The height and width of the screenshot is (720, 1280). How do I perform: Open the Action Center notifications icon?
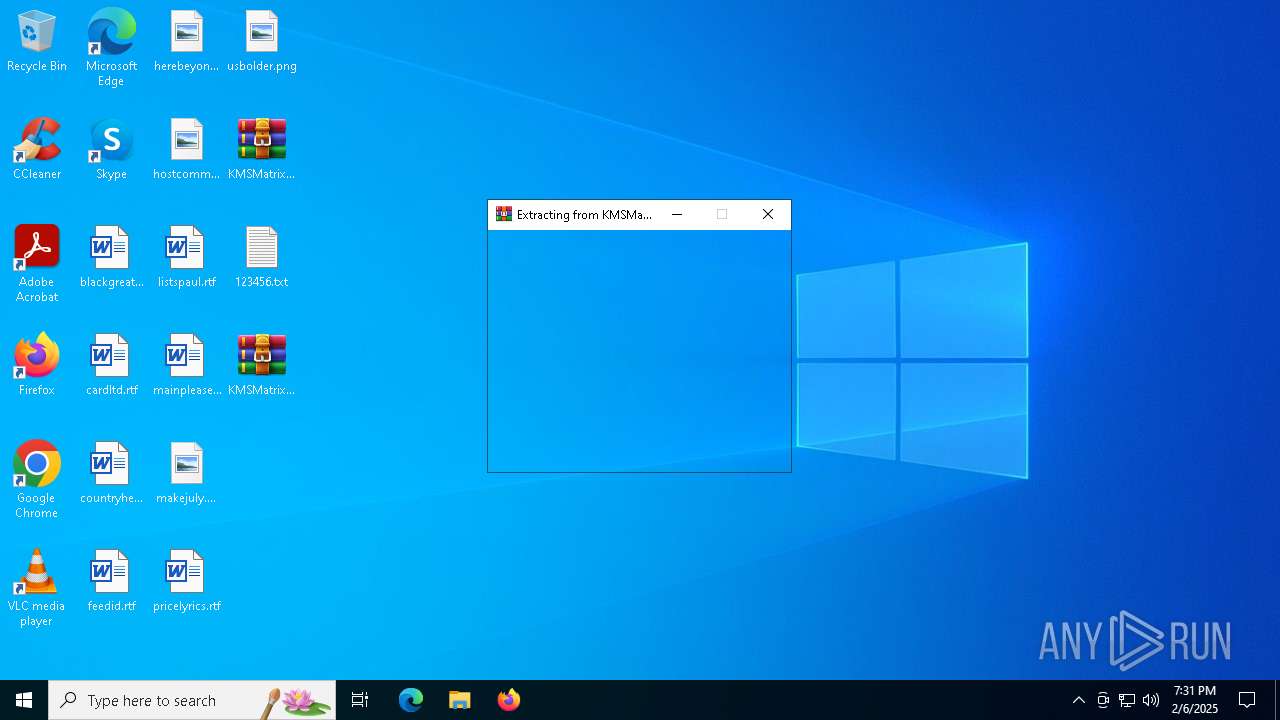(x=1247, y=700)
